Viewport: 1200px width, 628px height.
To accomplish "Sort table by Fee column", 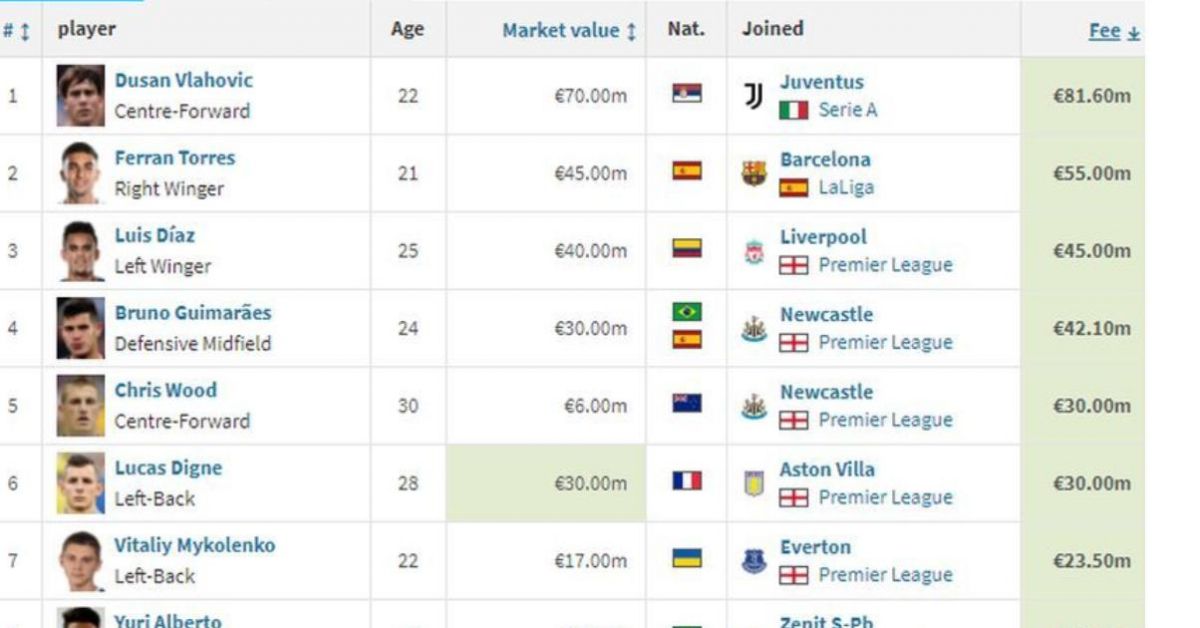I will click(1113, 31).
